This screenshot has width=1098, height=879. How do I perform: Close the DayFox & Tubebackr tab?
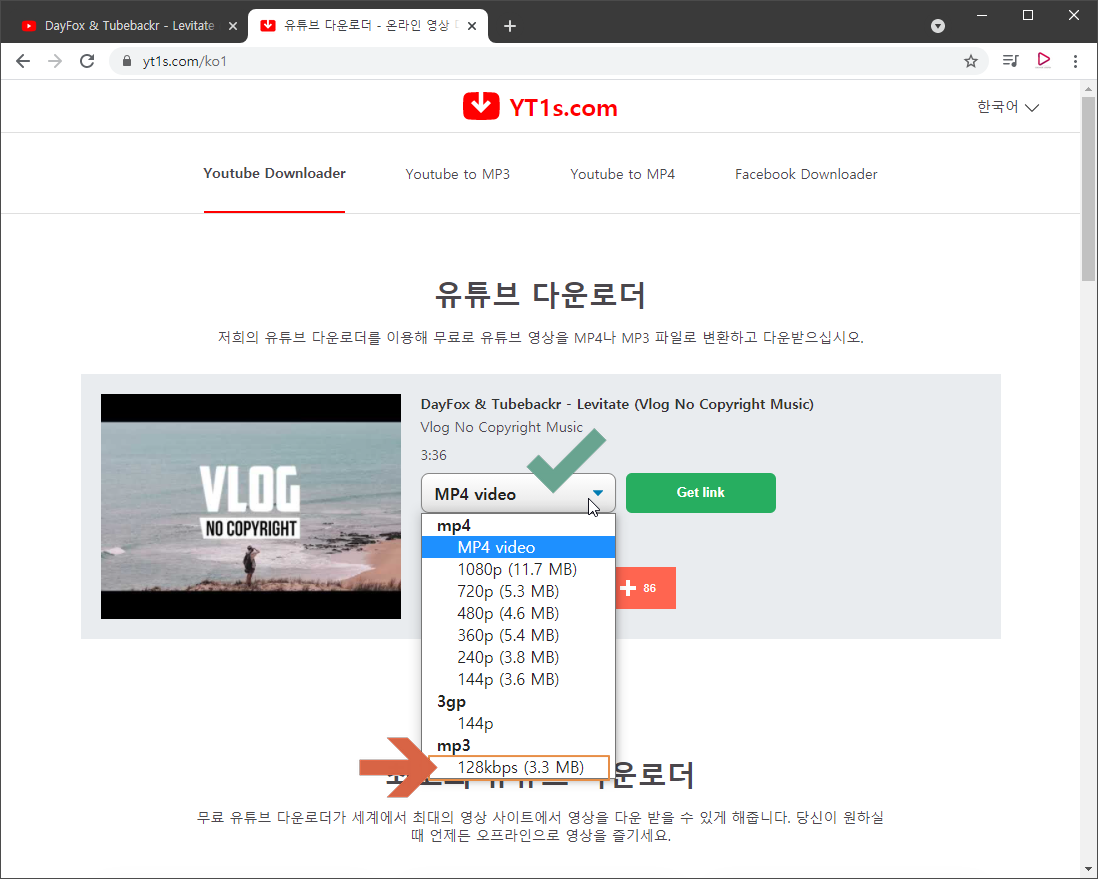[x=232, y=26]
